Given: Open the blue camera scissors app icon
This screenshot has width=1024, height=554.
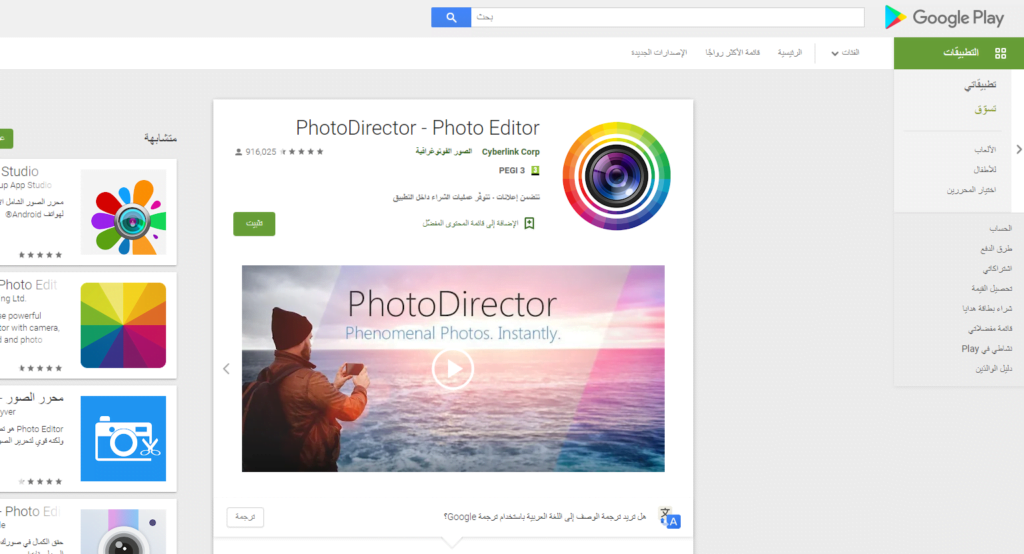Looking at the screenshot, I should click(x=123, y=438).
